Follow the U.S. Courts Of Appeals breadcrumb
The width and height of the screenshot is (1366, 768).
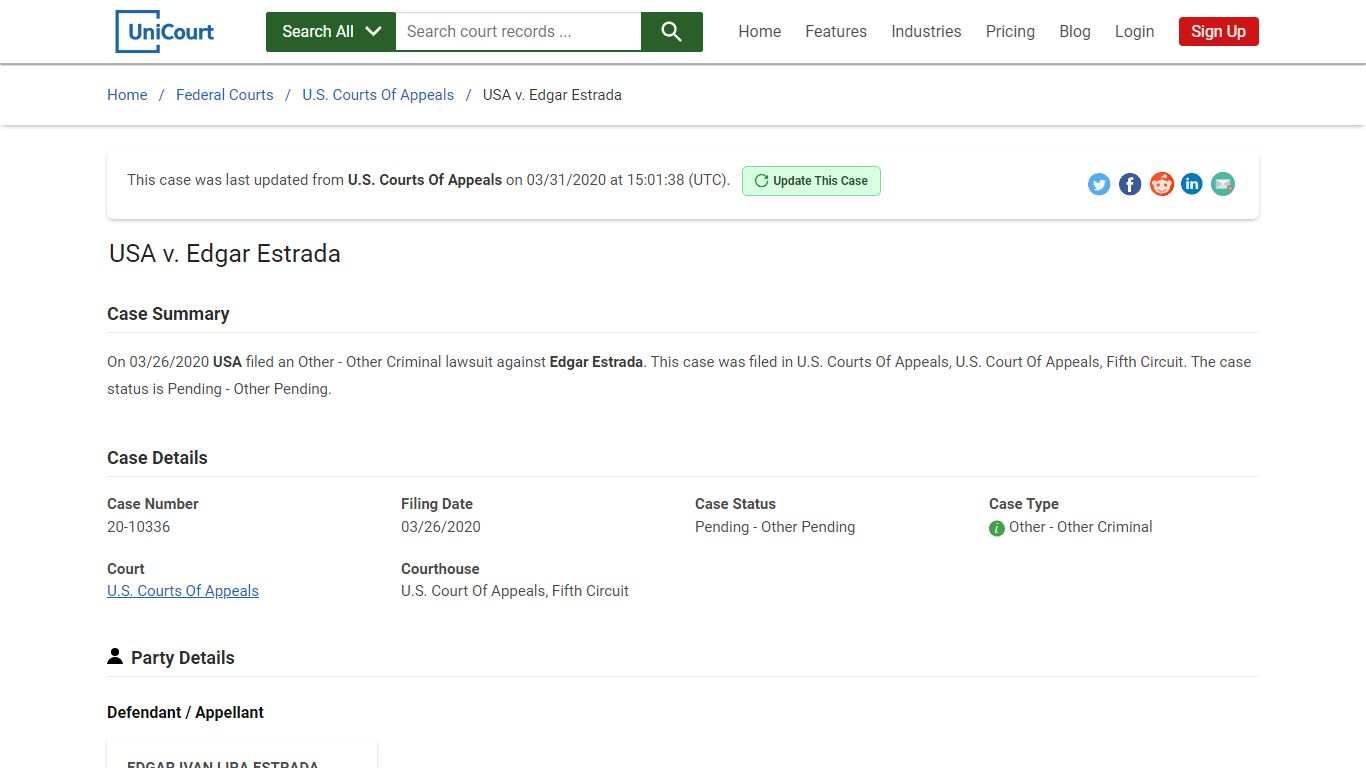click(x=378, y=95)
